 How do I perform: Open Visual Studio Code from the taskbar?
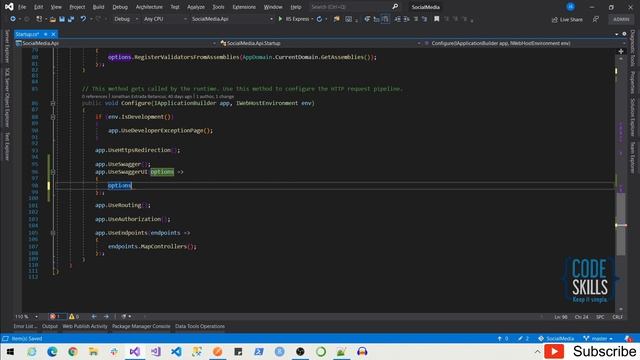(x=176, y=351)
